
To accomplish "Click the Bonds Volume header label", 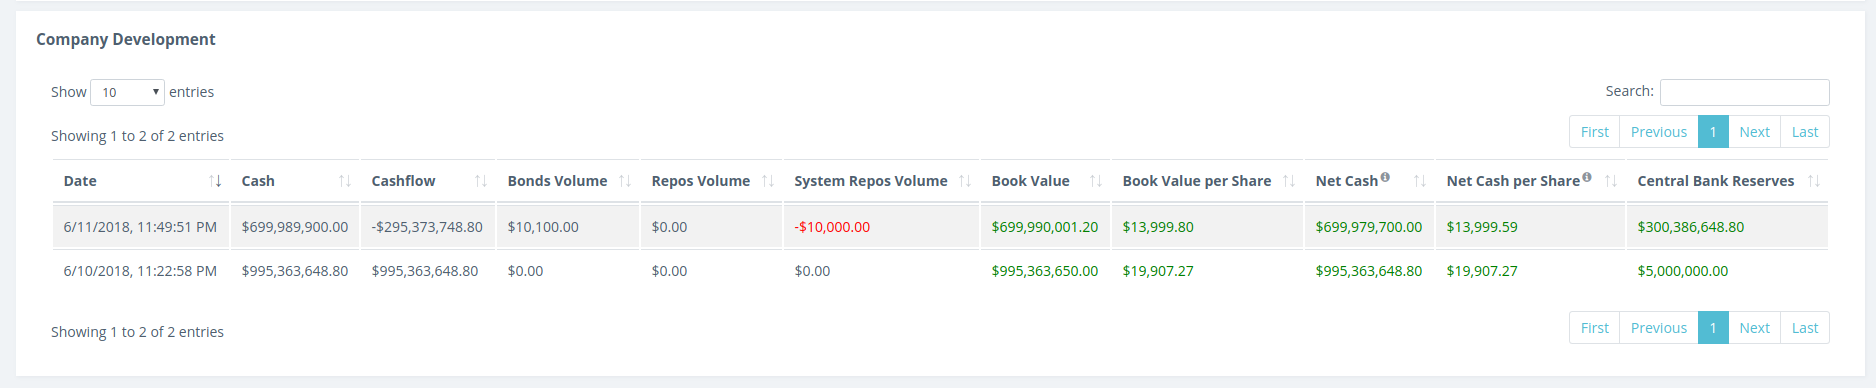I will click(x=557, y=181).
